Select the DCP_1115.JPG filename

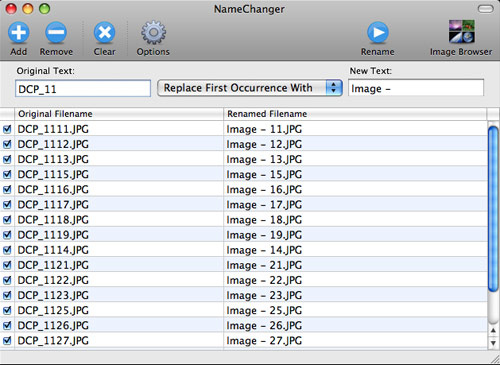[x=53, y=174]
